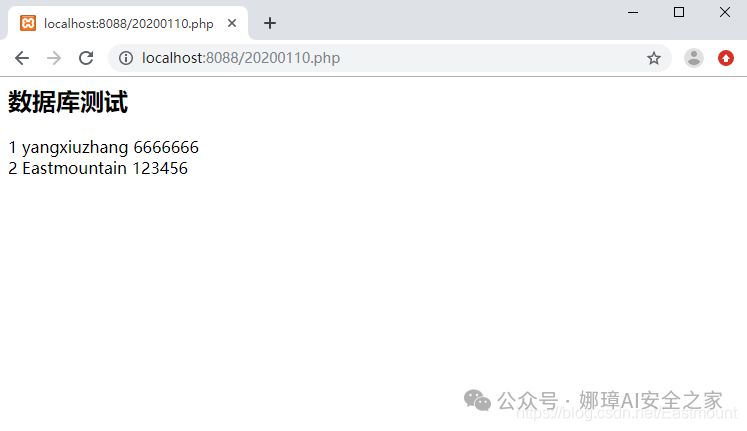Go back using the back arrow

point(22,58)
